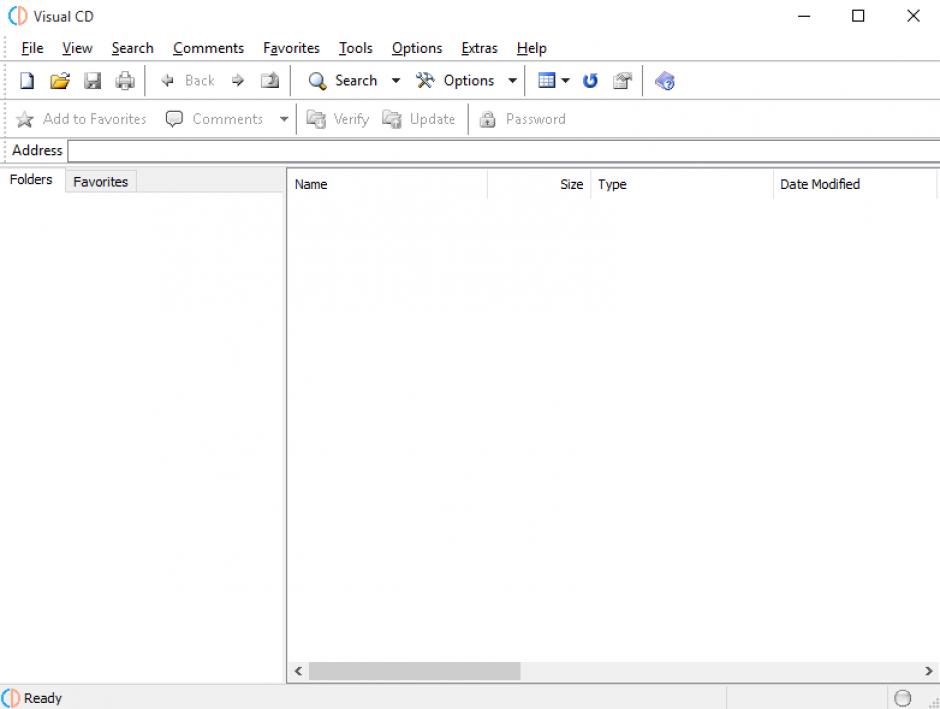Click the scroll left arrow
The image size is (940, 709).
[298, 671]
